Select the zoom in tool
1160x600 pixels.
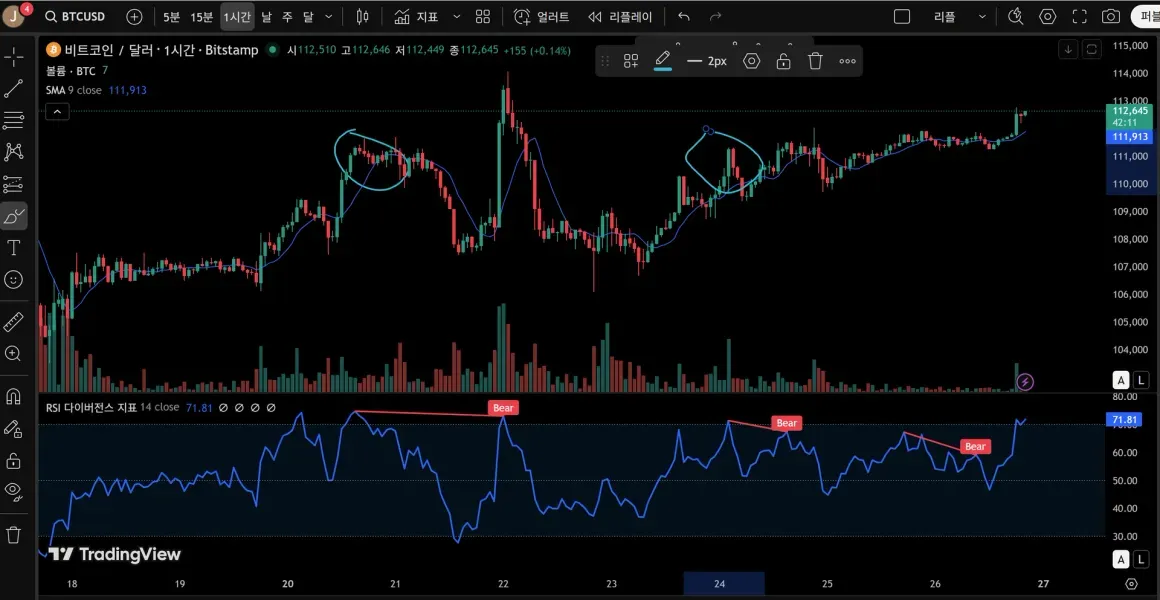(13, 354)
